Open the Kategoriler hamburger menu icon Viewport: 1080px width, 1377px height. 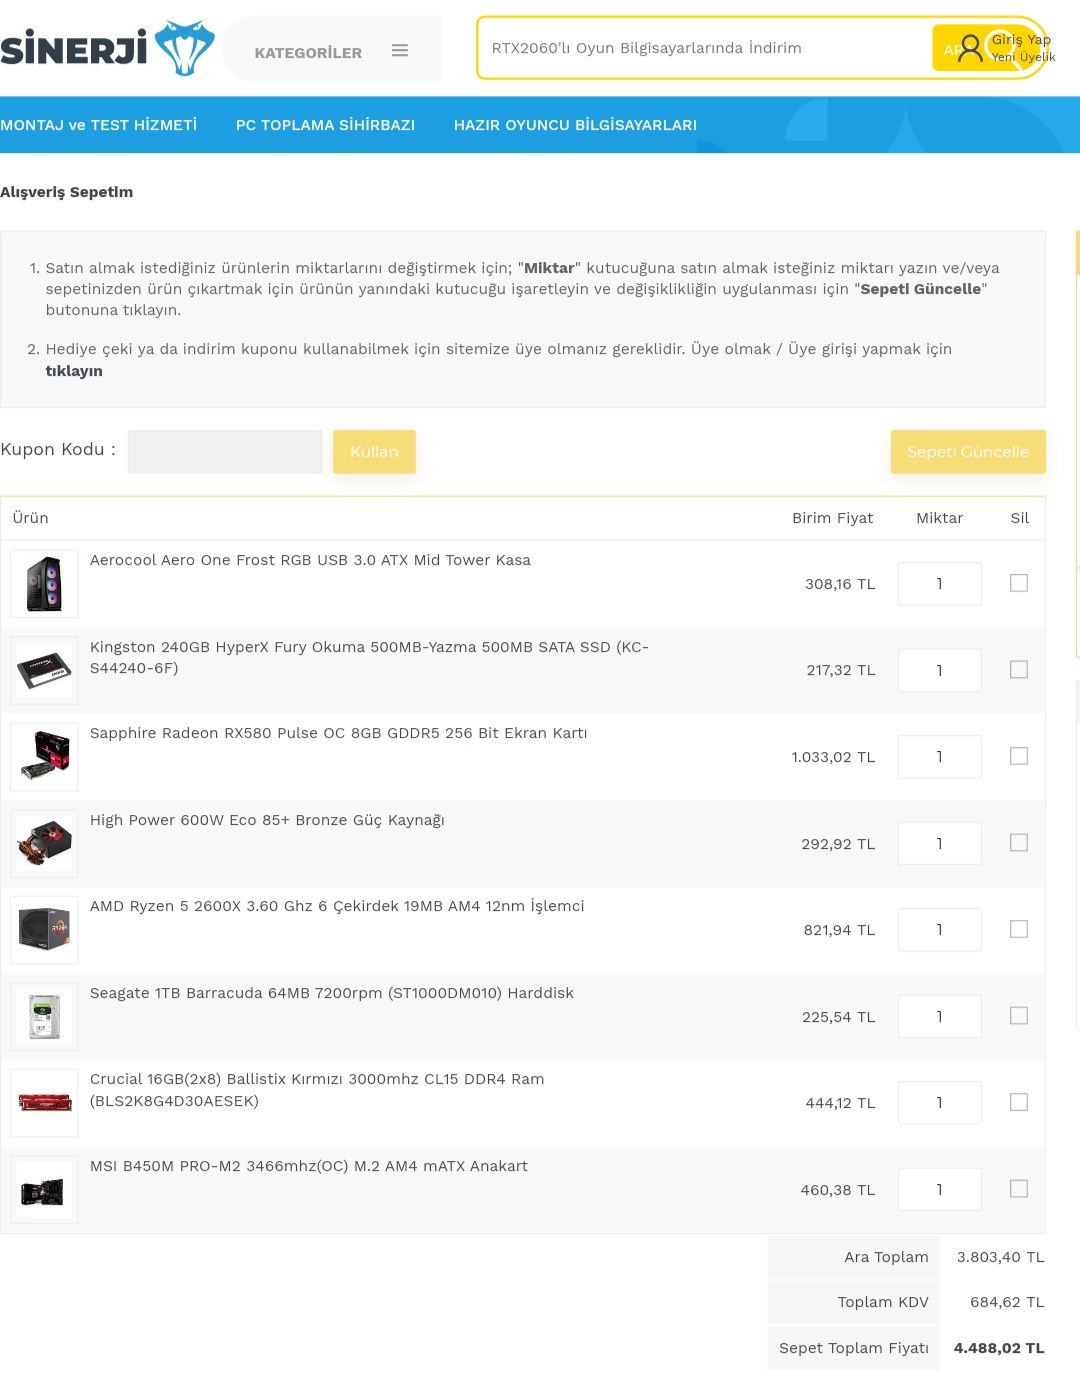click(400, 50)
